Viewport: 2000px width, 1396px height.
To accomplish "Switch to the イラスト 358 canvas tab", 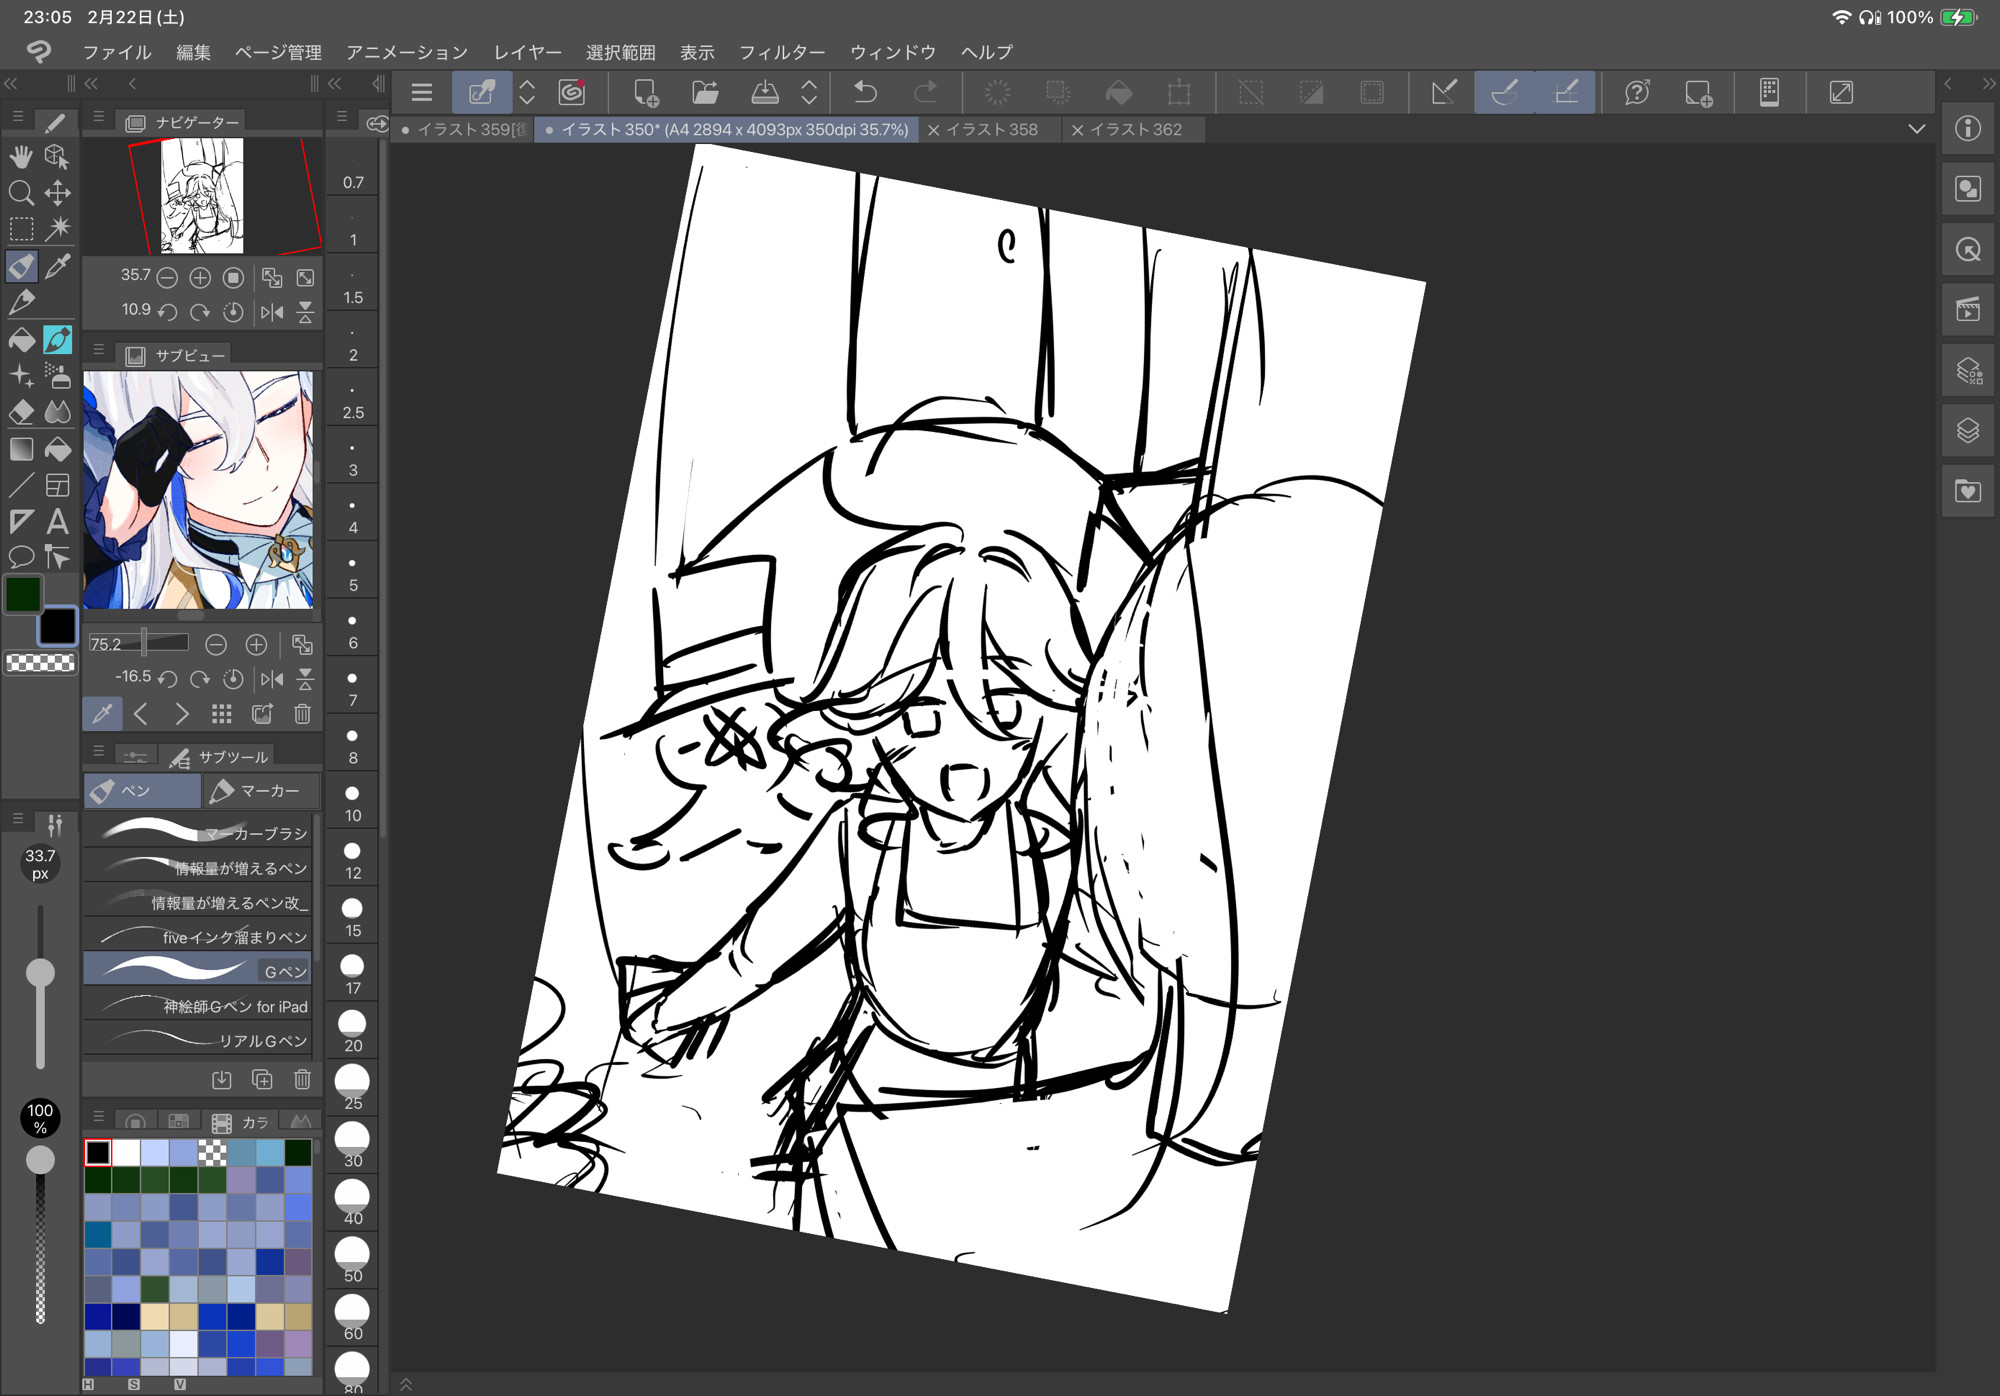I will (991, 129).
